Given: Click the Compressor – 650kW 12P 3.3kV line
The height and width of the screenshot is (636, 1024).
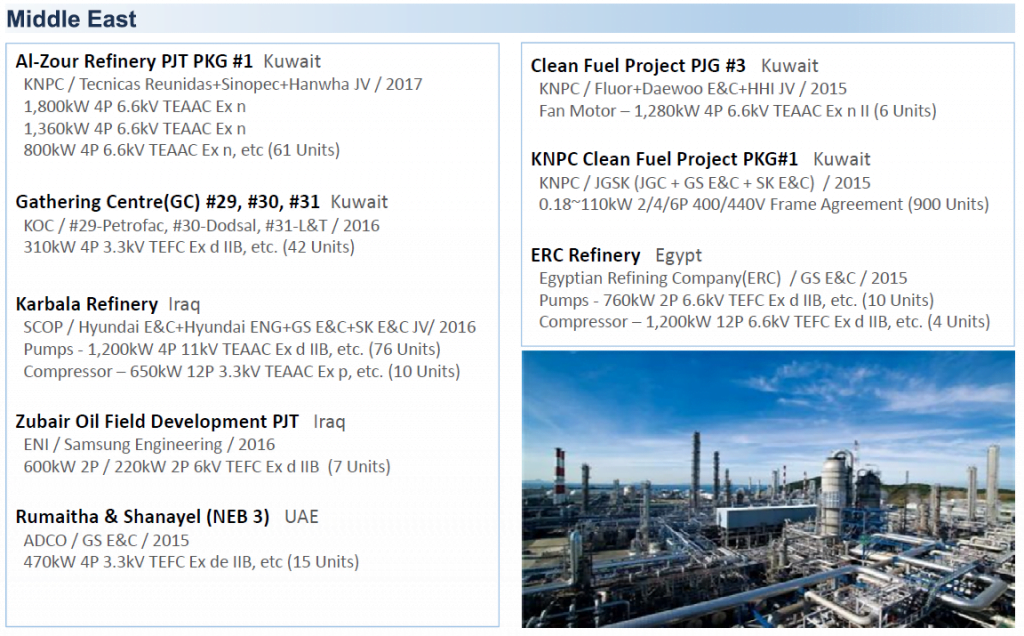Looking at the screenshot, I should [x=242, y=372].
